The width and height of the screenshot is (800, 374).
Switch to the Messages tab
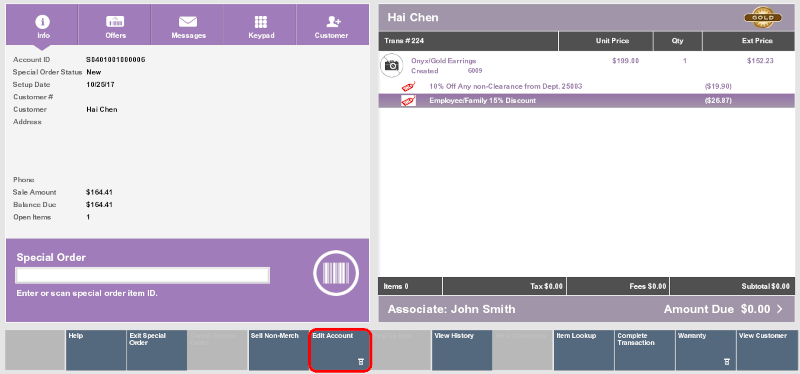(x=188, y=25)
